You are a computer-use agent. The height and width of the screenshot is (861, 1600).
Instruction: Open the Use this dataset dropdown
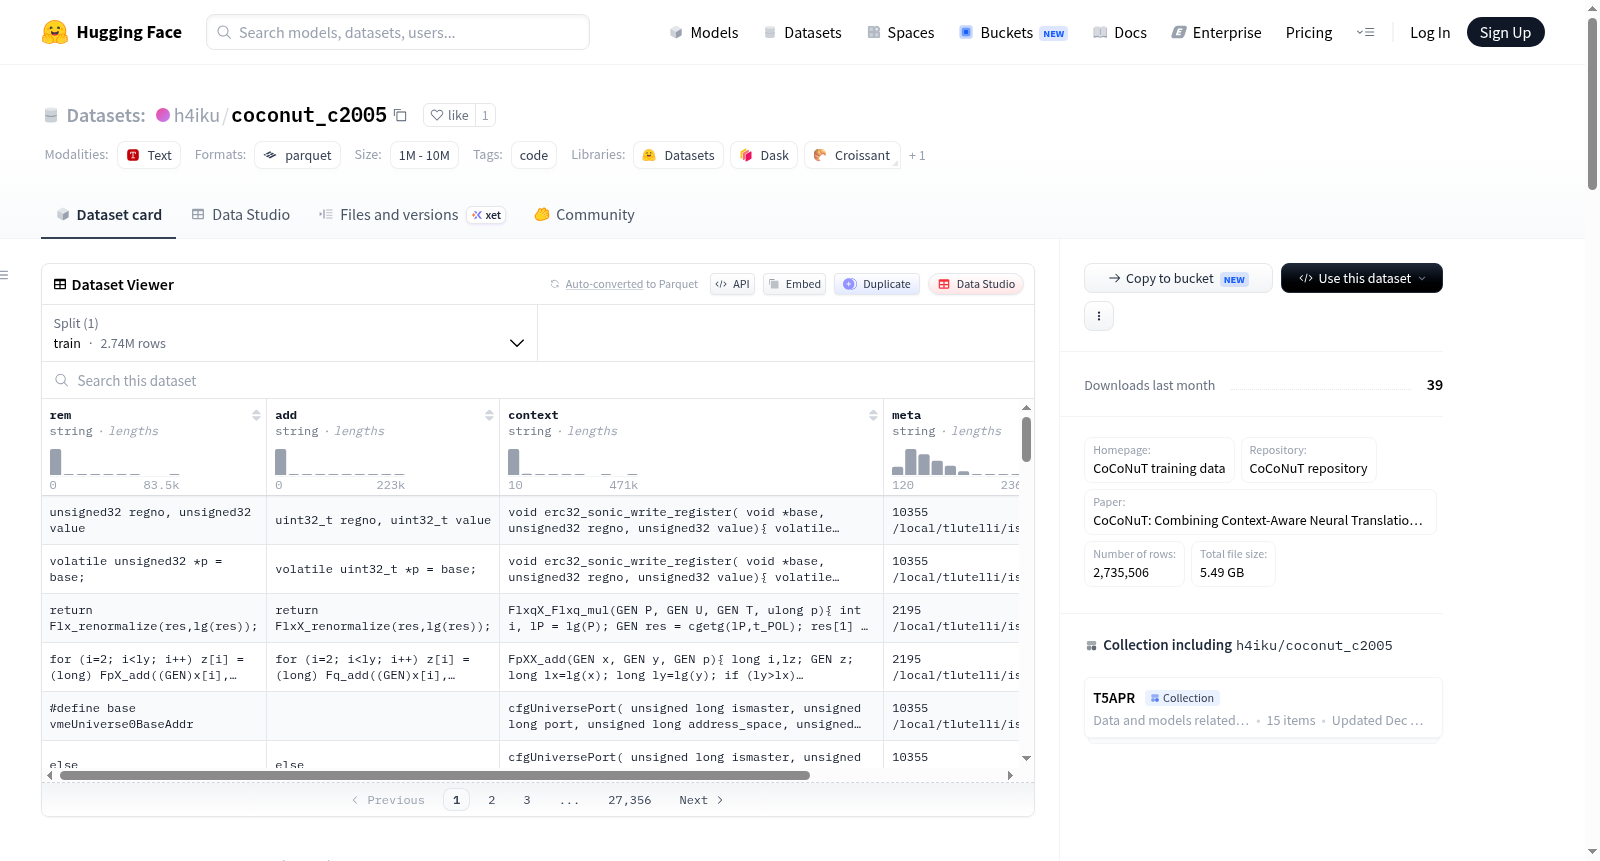[x=1361, y=278]
